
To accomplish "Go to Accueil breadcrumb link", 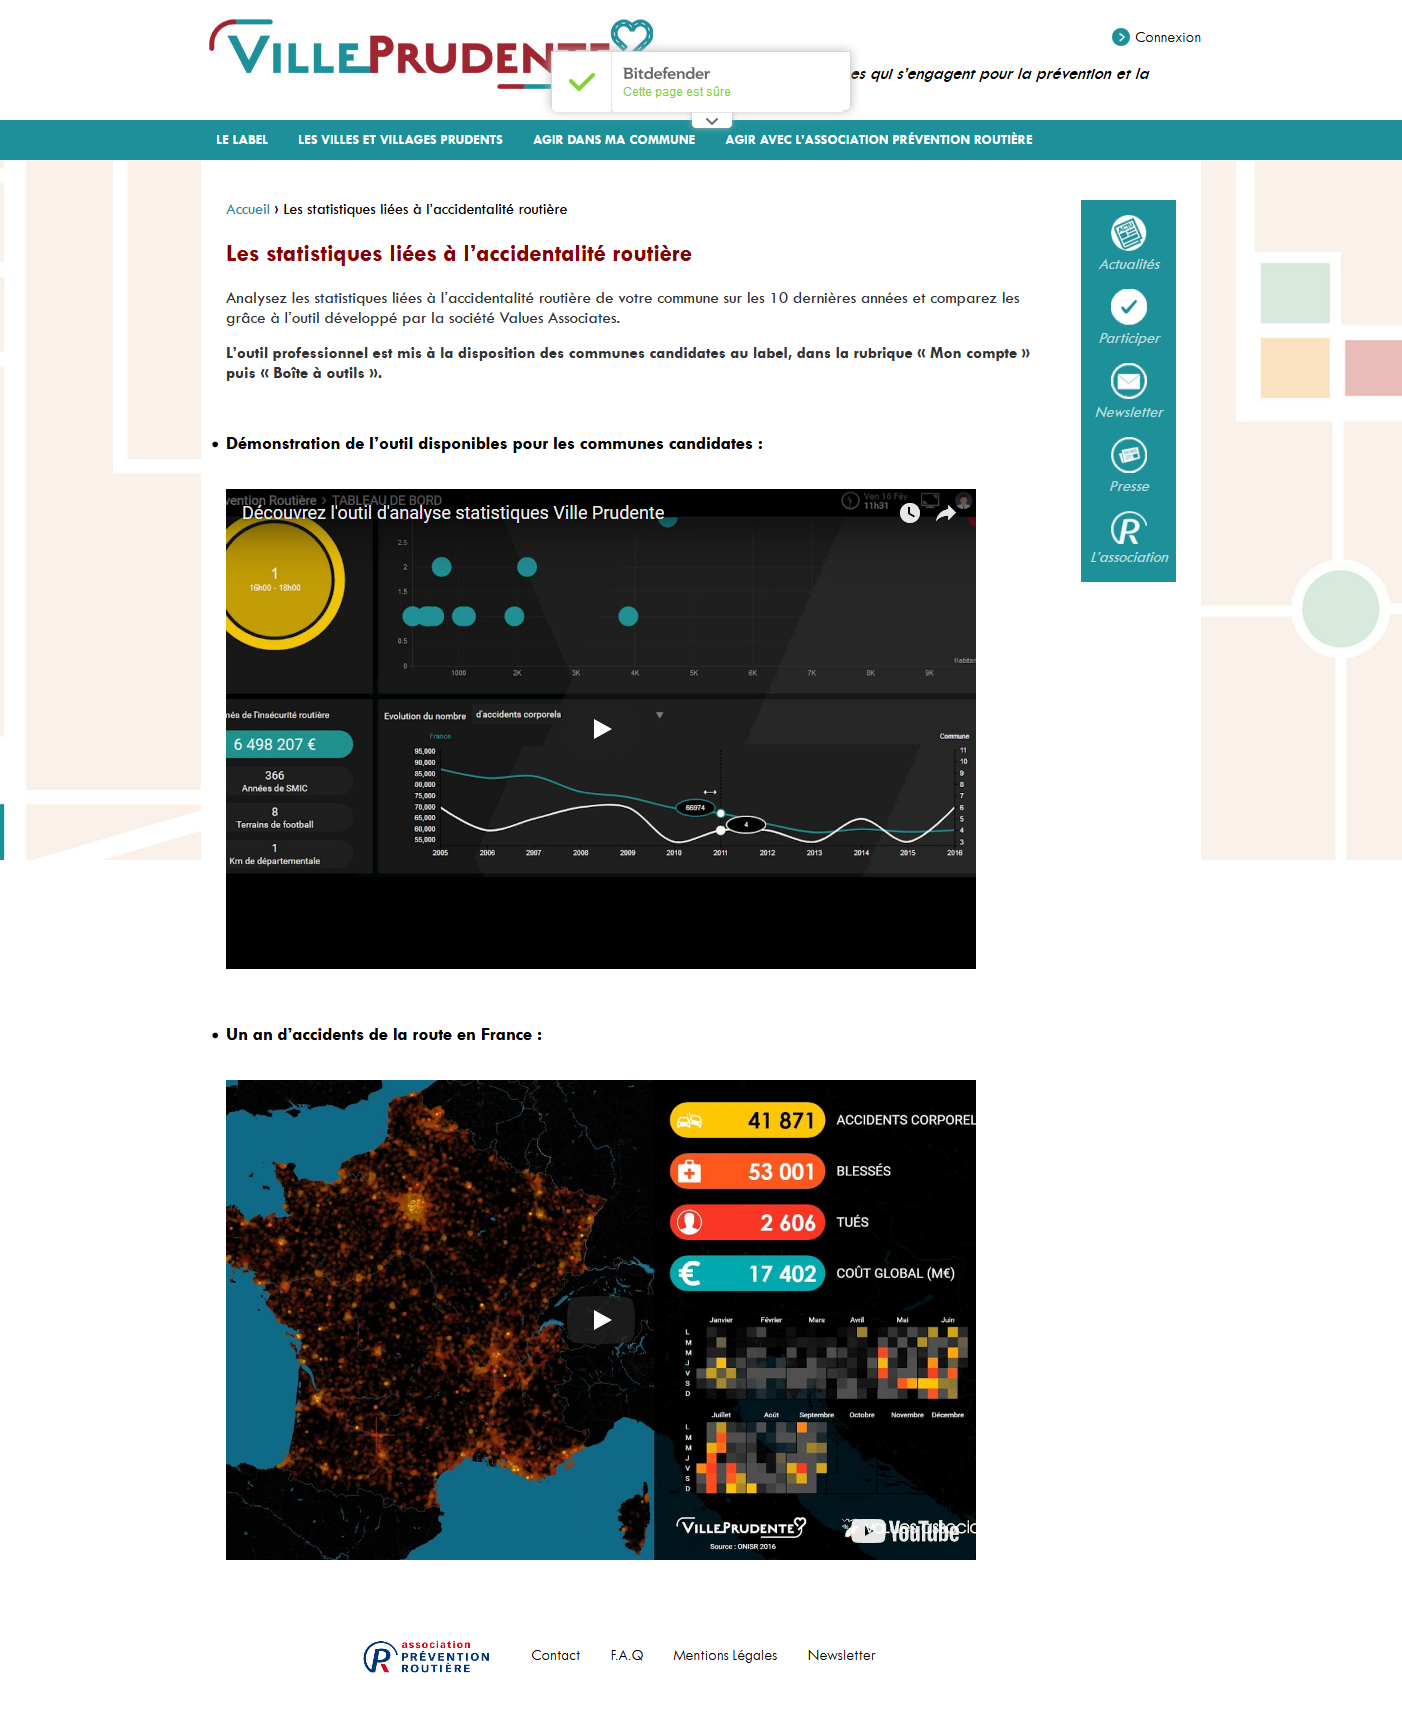I will click(248, 209).
